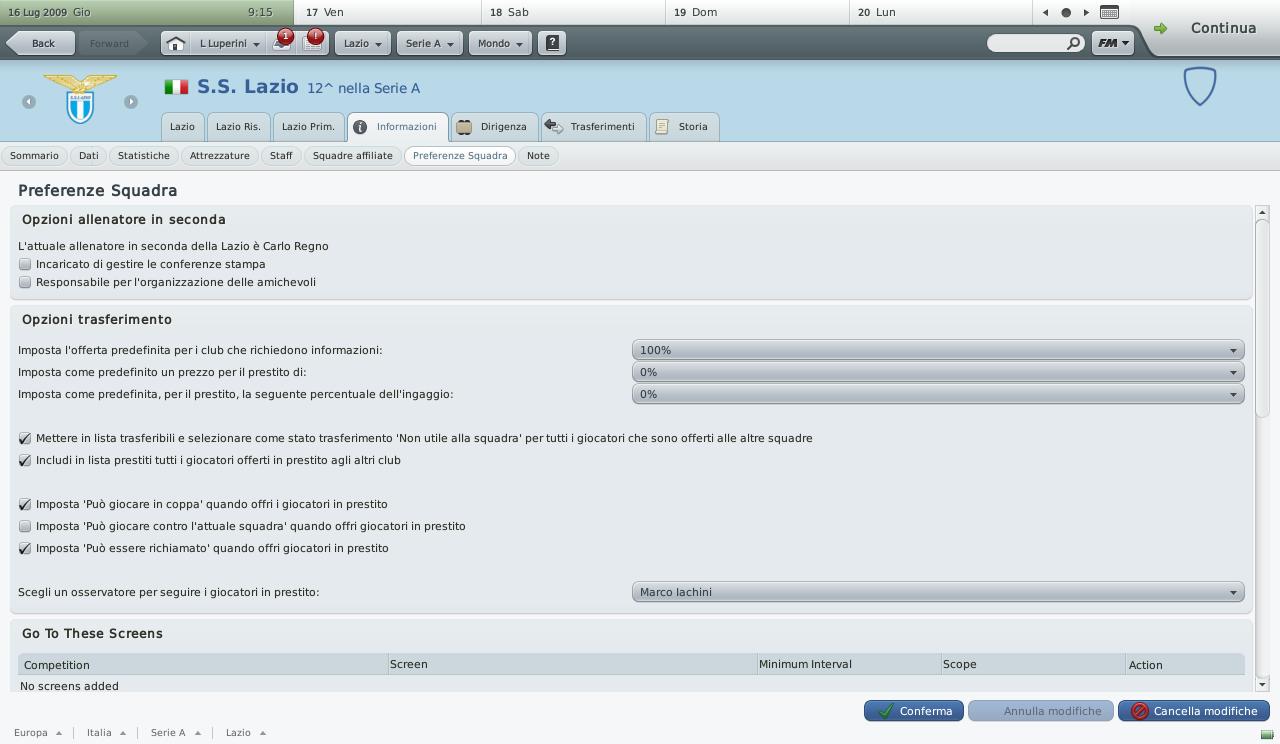Open the Note sub-tab
The image size is (1280, 744).
click(538, 156)
